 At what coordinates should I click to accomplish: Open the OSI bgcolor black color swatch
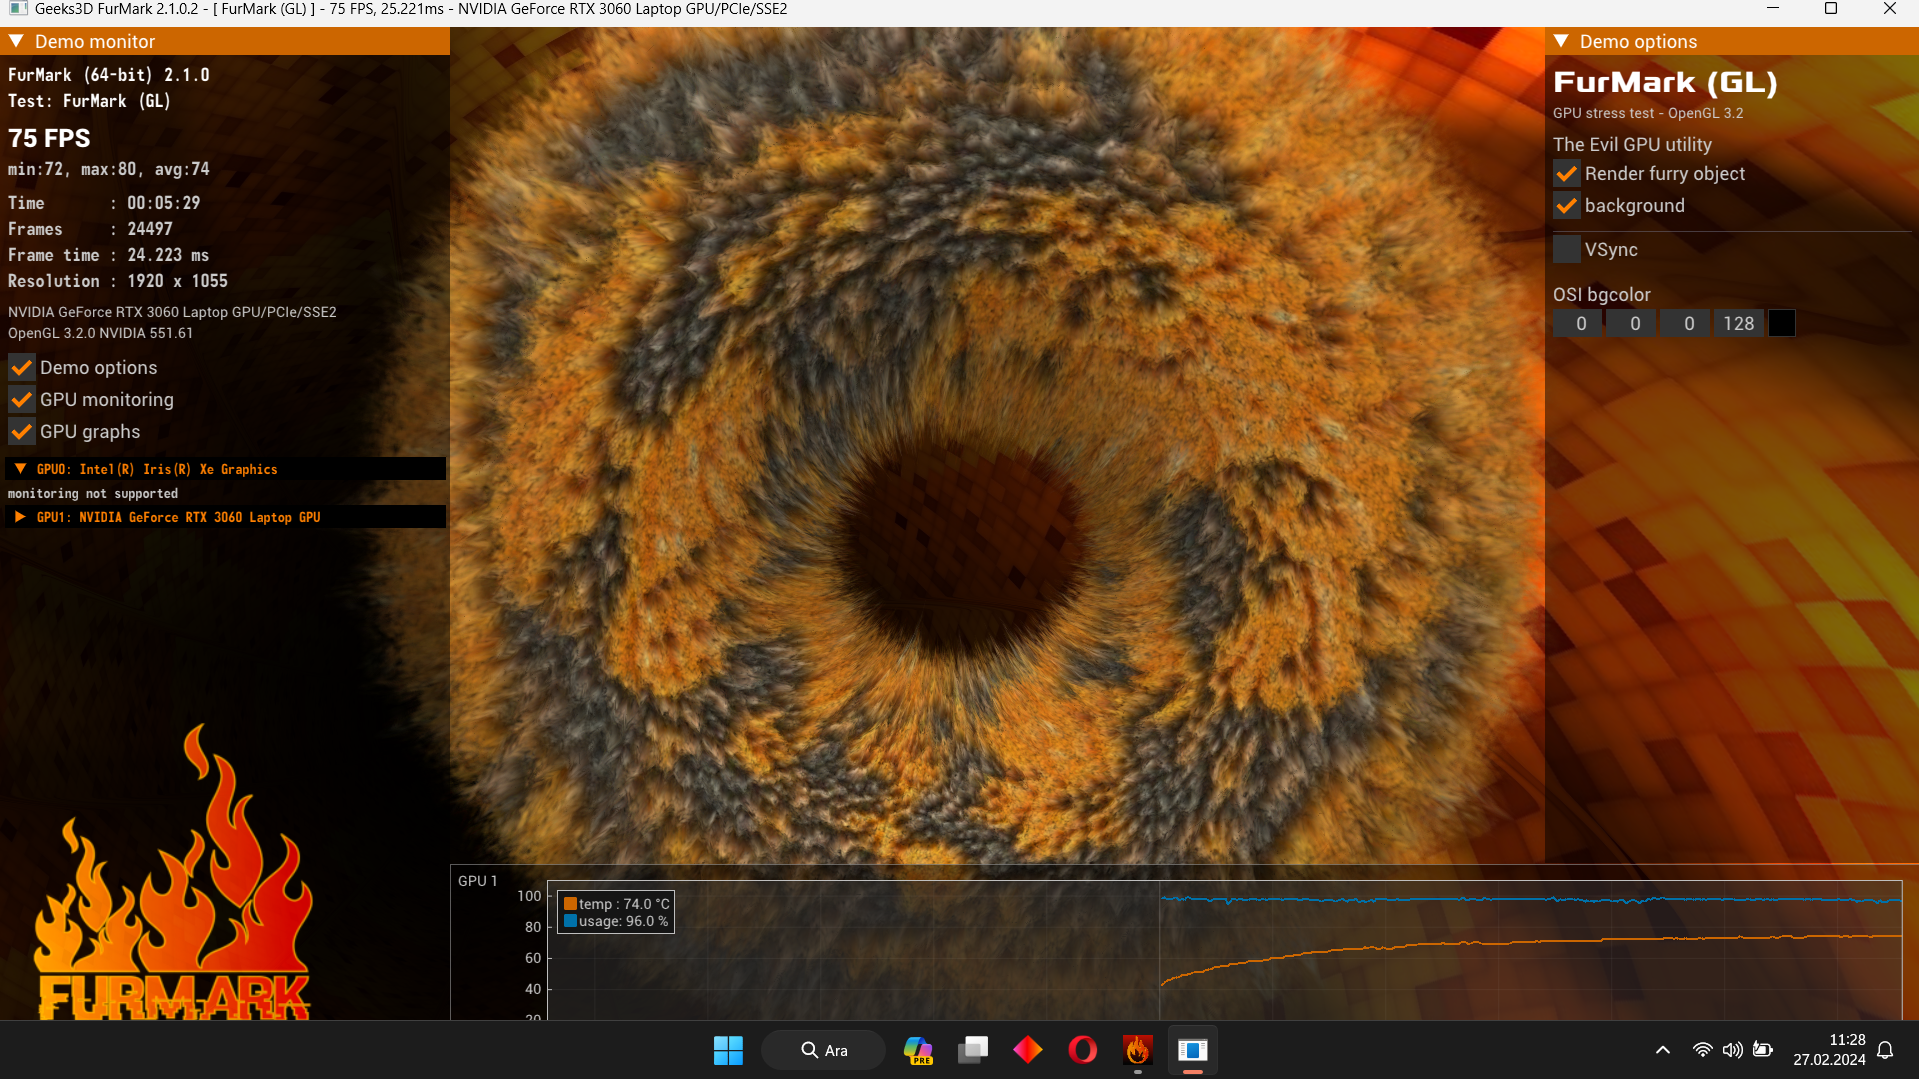(x=1782, y=323)
